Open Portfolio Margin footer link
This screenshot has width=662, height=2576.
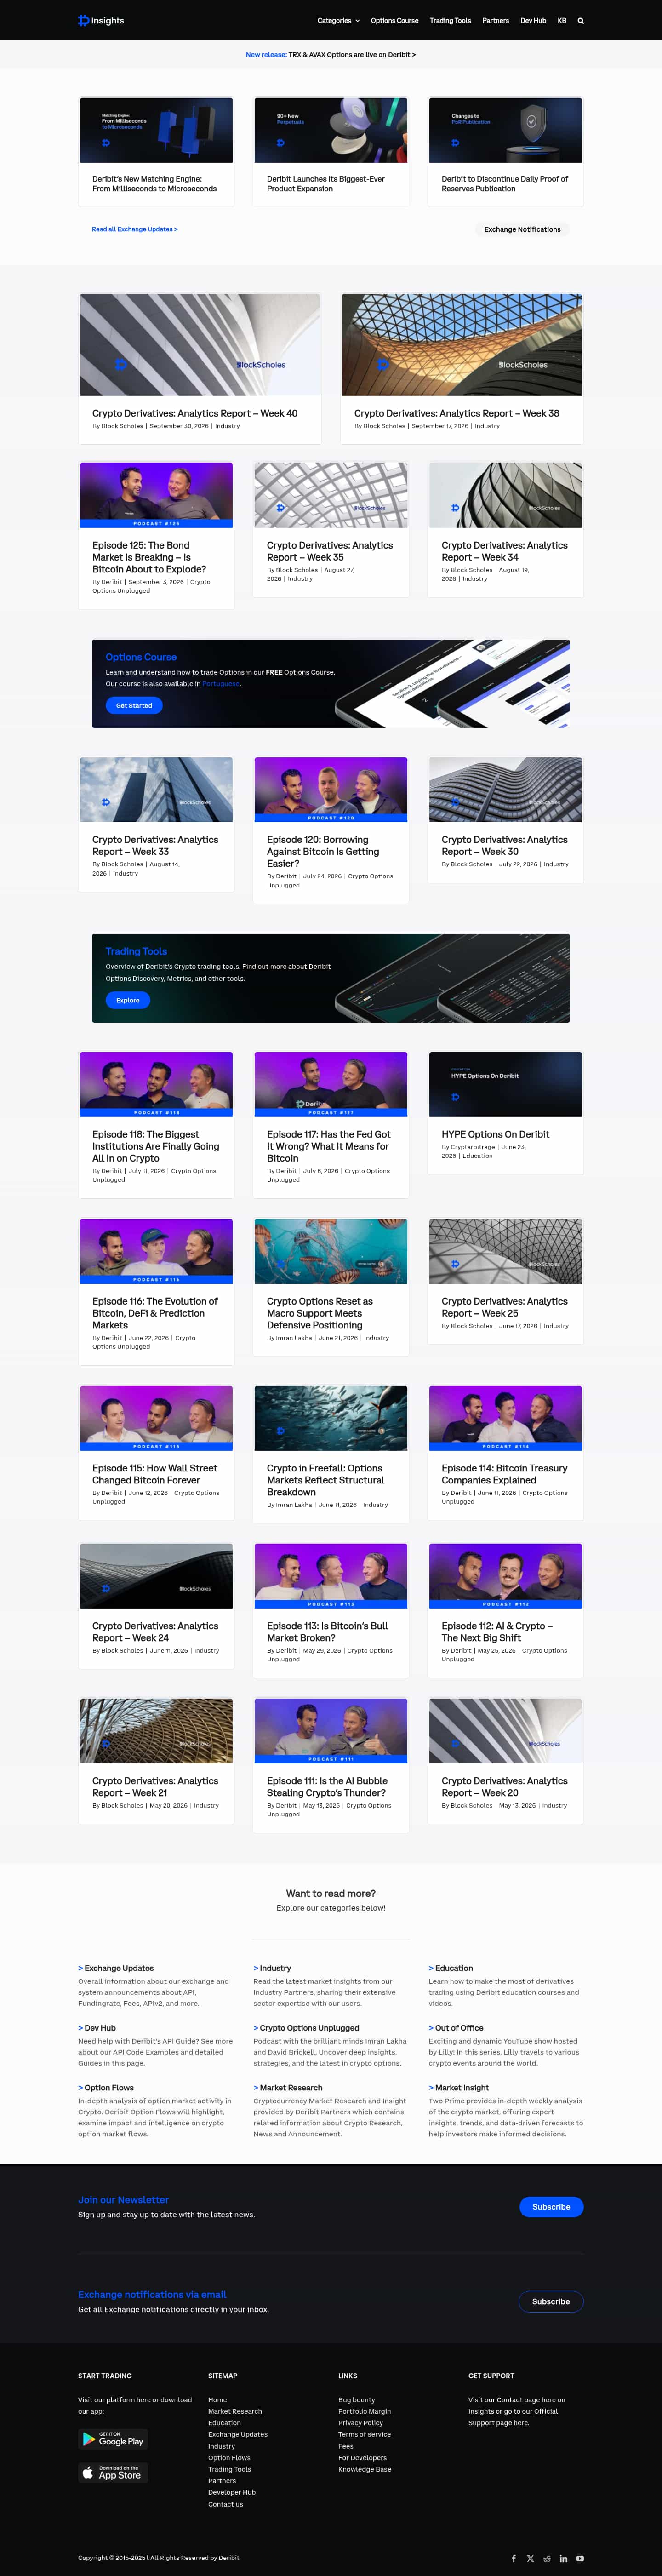click(x=365, y=2411)
